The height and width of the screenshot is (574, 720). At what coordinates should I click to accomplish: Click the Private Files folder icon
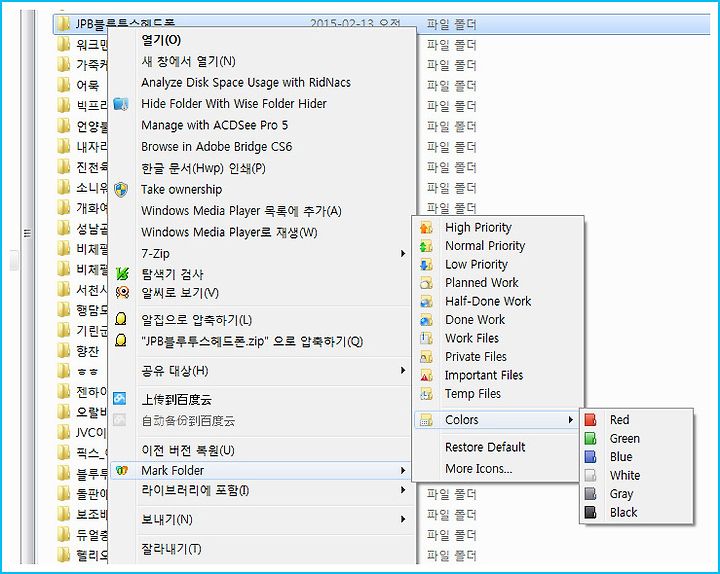click(426, 357)
